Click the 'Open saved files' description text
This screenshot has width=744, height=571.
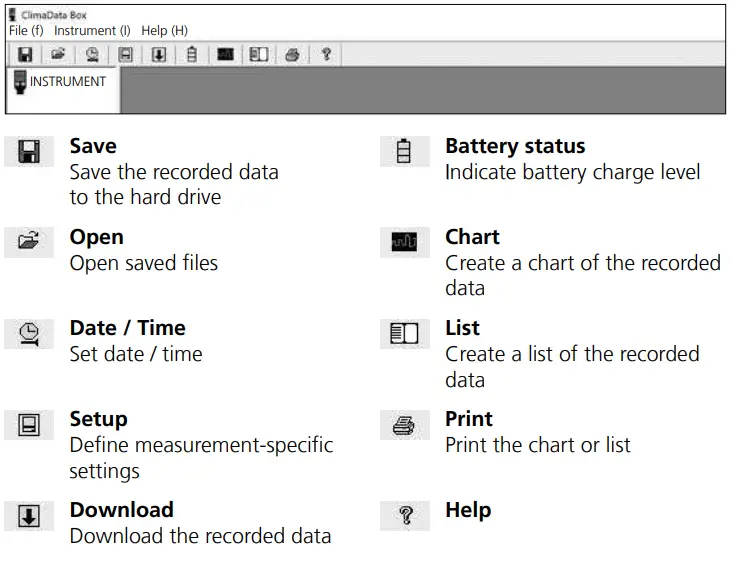144,263
